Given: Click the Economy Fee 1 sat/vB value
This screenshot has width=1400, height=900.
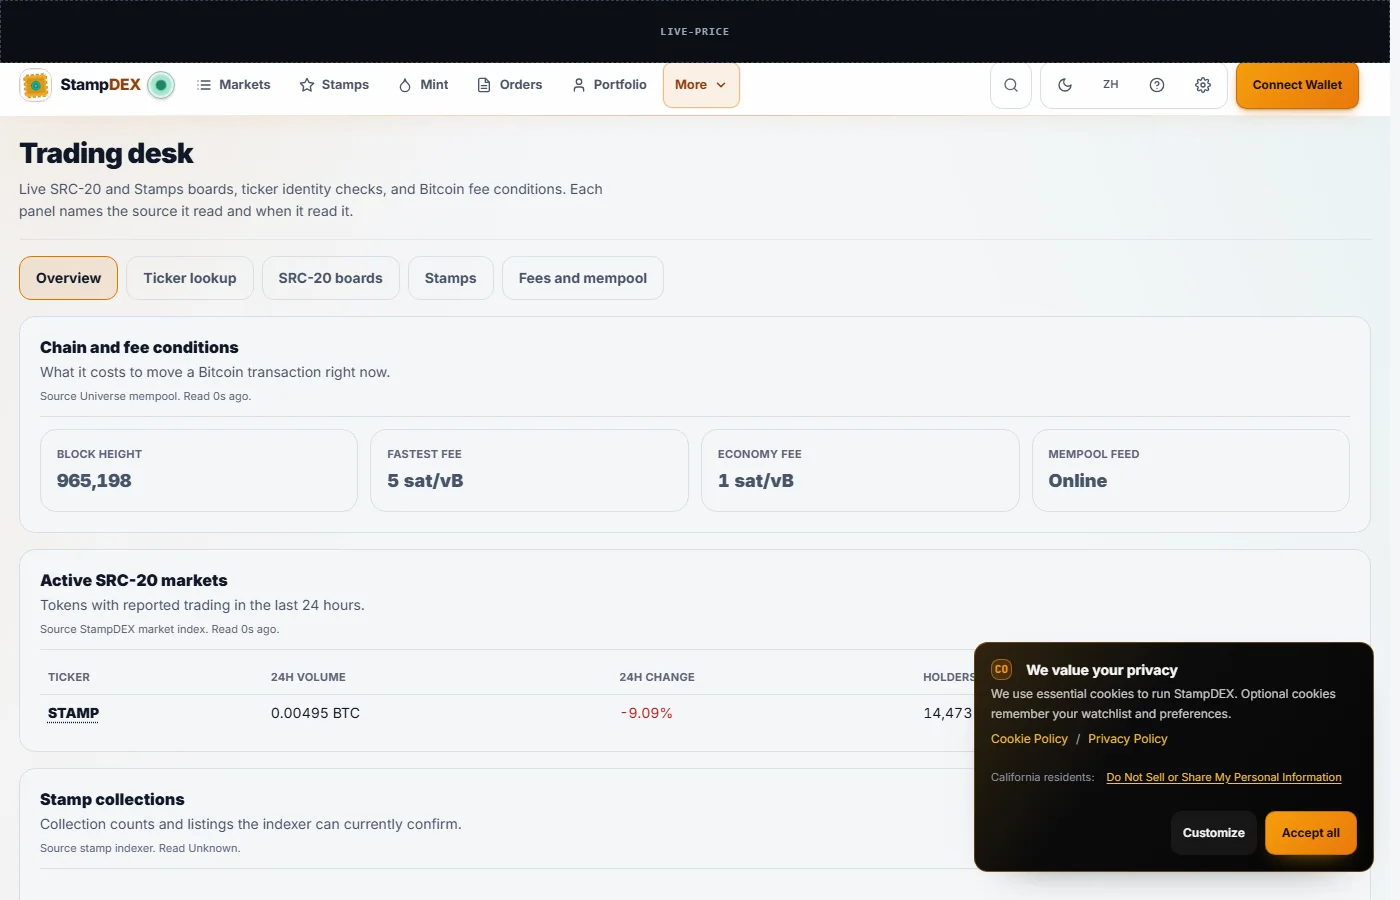Looking at the screenshot, I should 756,481.
